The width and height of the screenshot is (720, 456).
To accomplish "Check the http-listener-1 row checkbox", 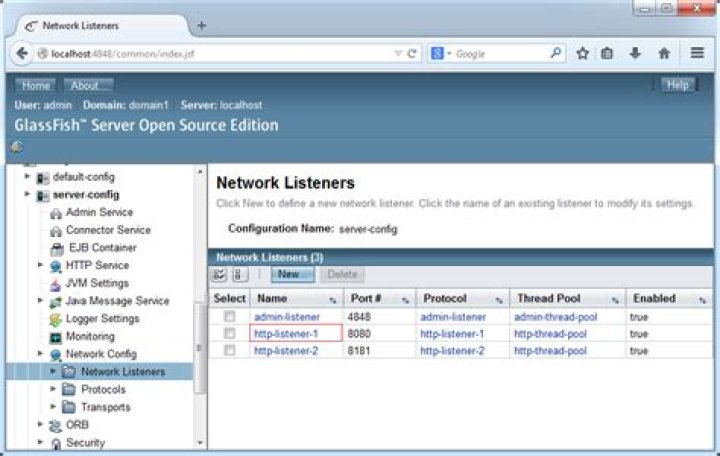I will 230,333.
